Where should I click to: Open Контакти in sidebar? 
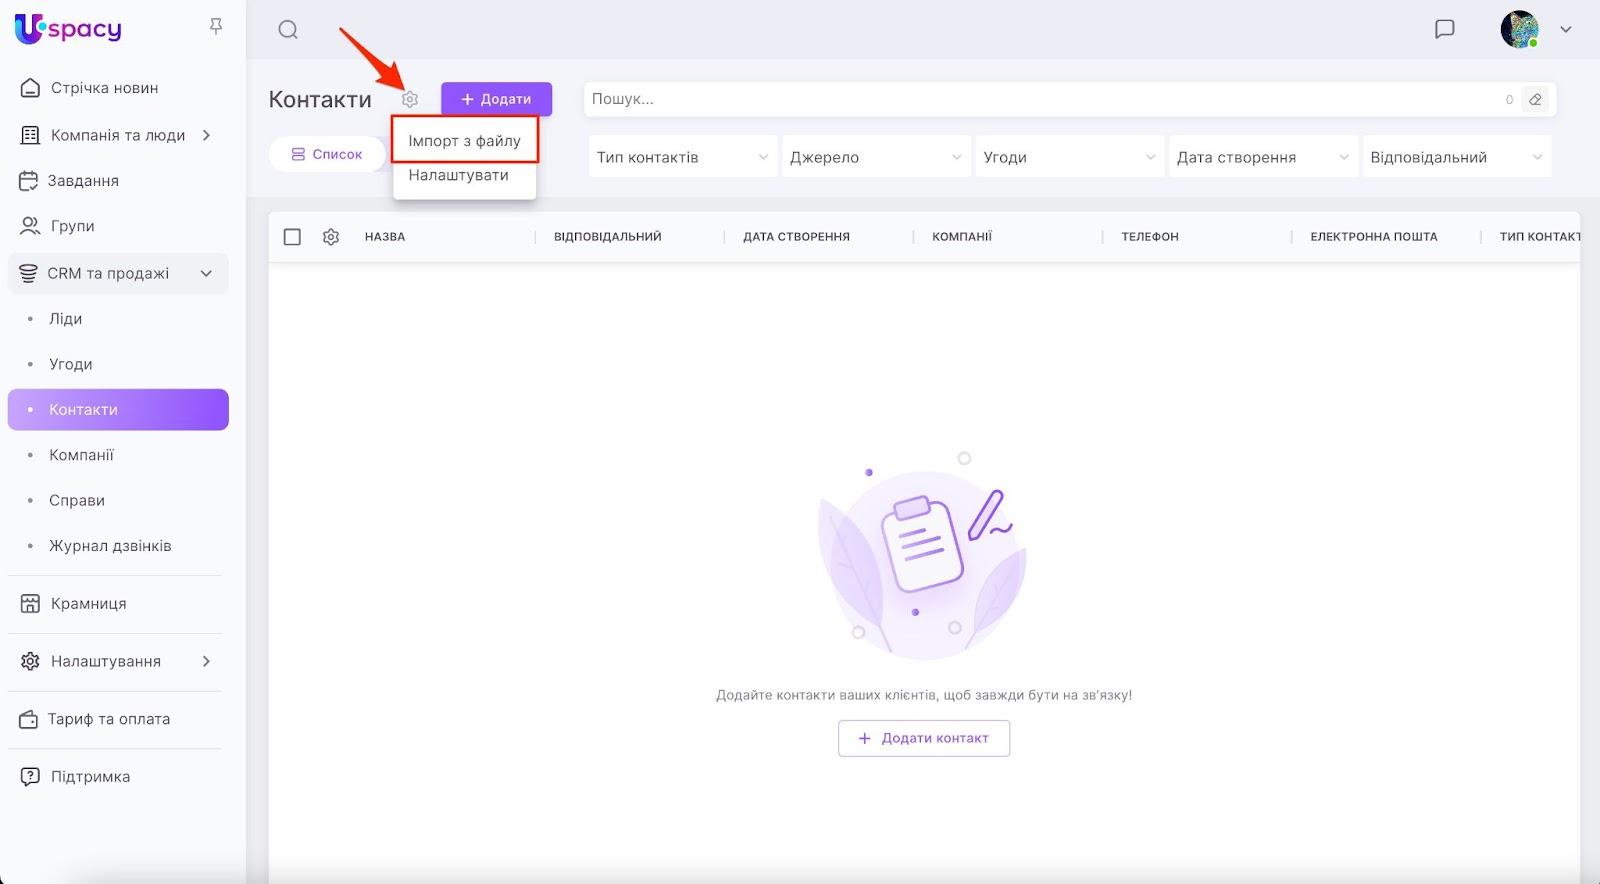(x=118, y=410)
